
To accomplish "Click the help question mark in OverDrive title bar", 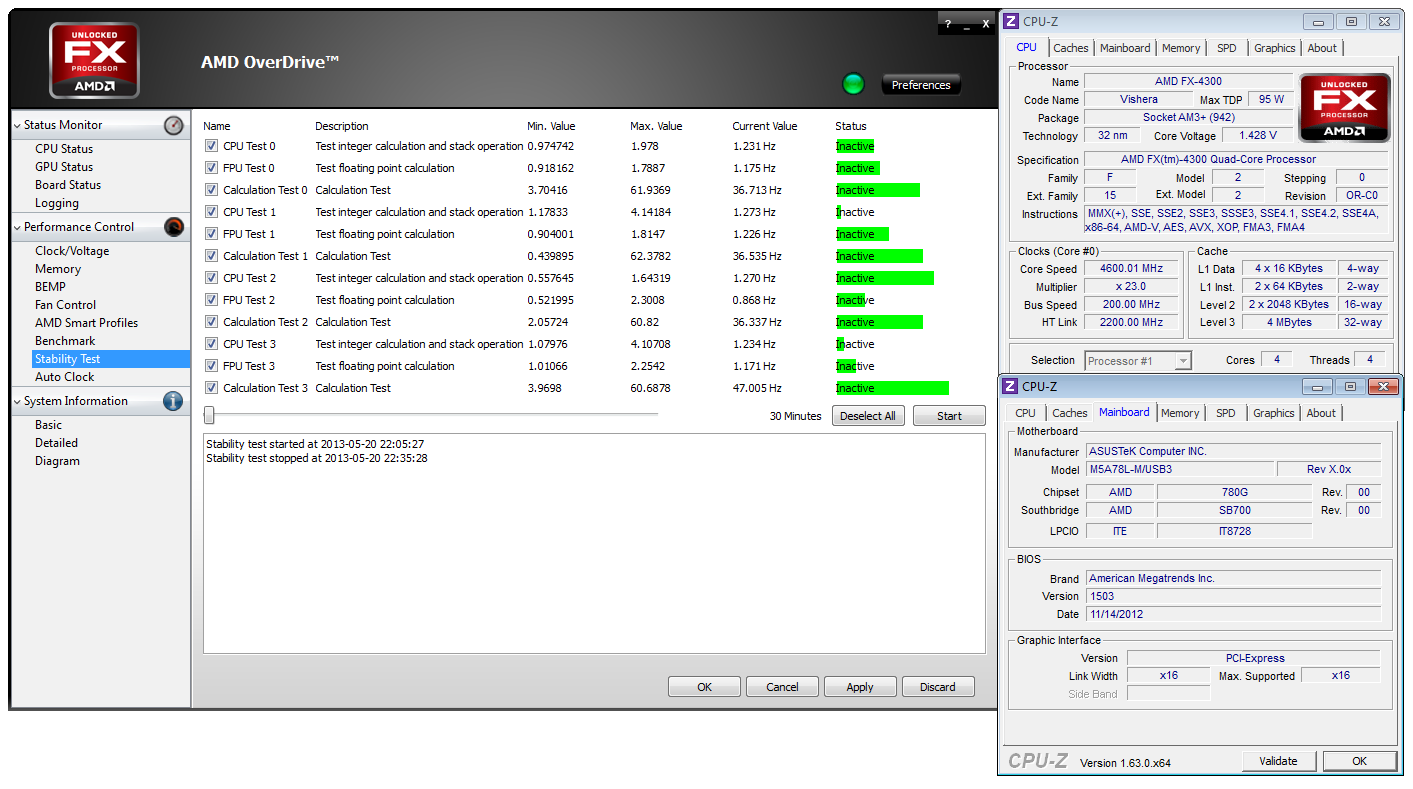I will pyautogui.click(x=948, y=24).
